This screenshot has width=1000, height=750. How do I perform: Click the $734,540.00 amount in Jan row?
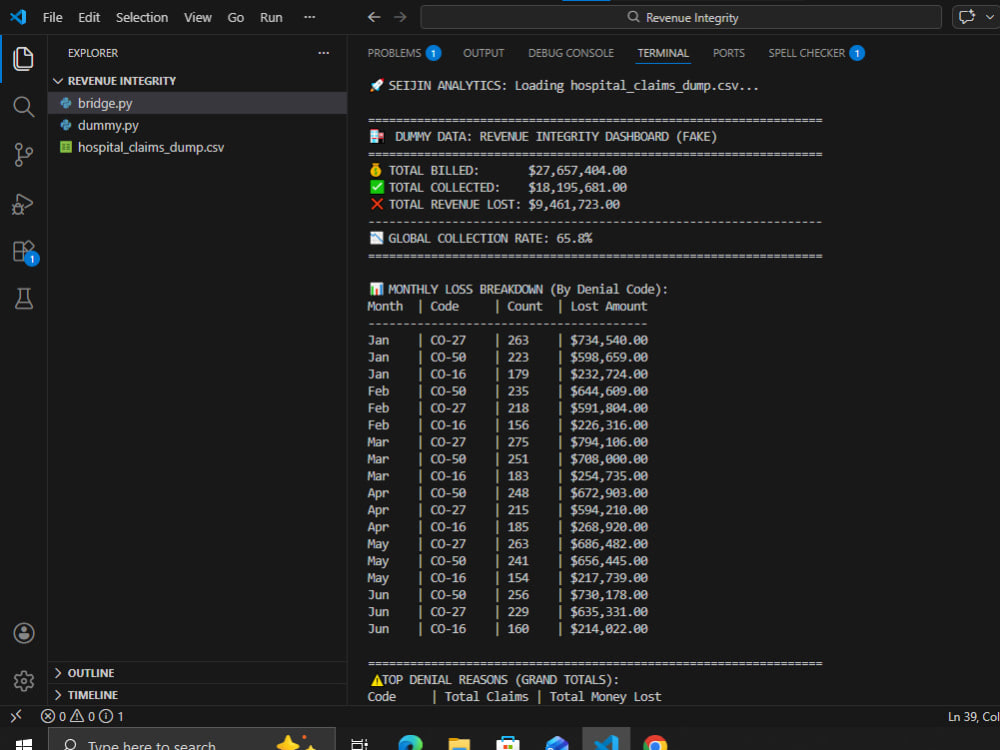[609, 340]
